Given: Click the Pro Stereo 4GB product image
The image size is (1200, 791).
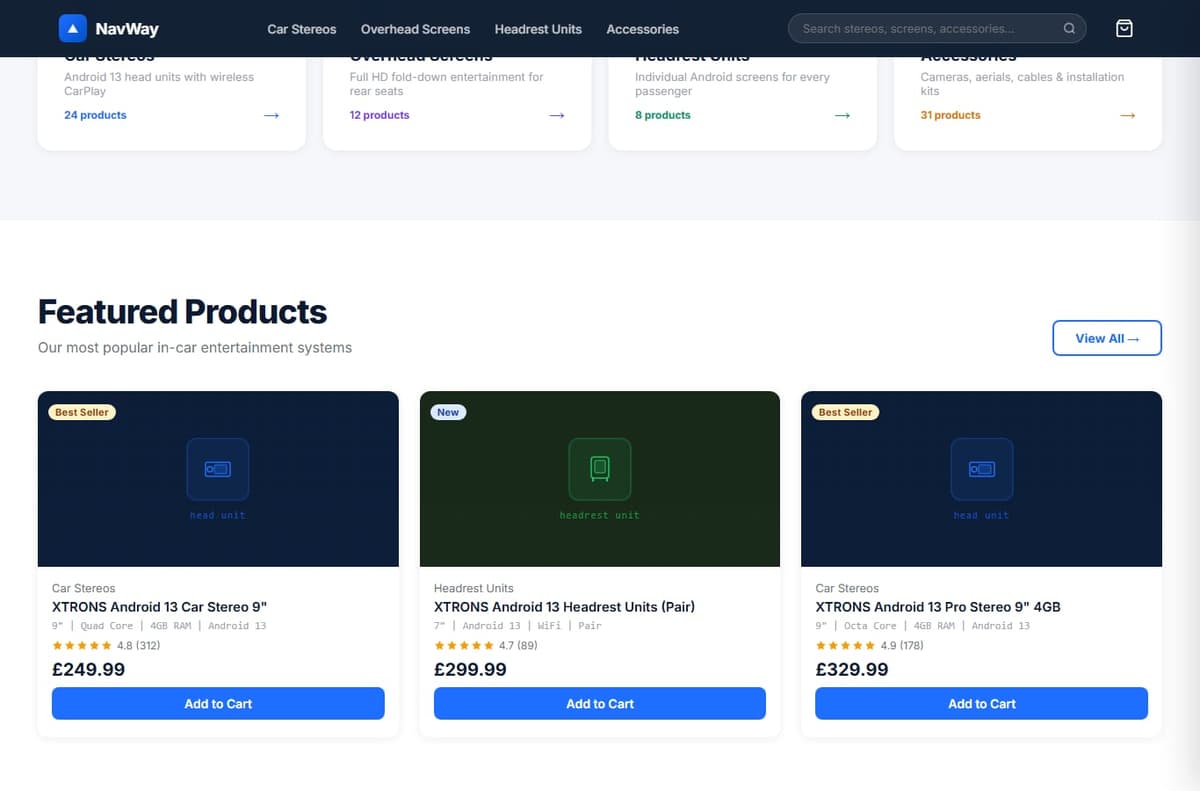Looking at the screenshot, I should (x=982, y=479).
